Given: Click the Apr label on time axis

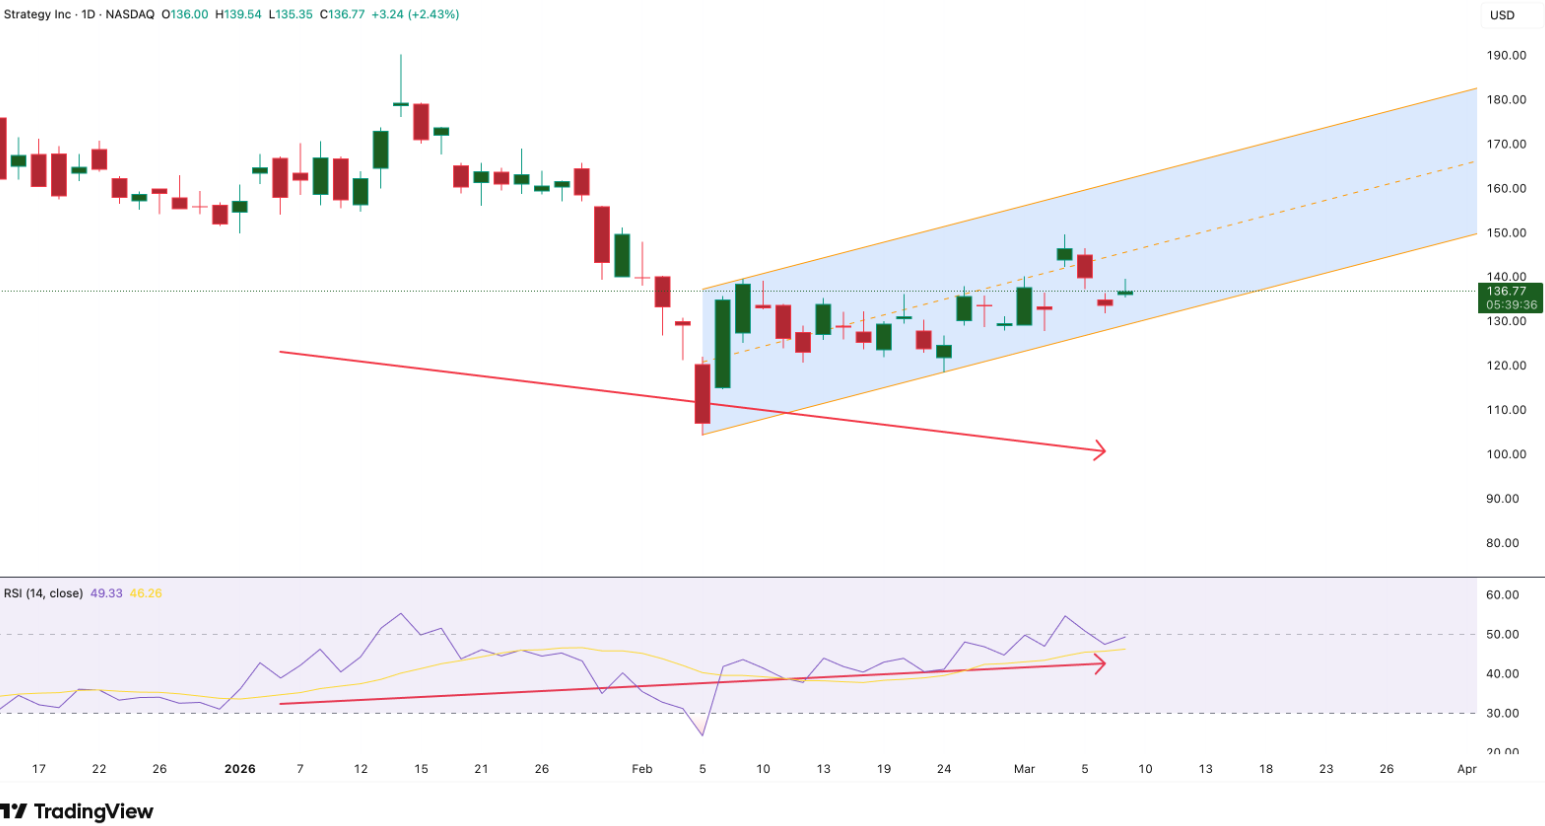Looking at the screenshot, I should point(1466,769).
